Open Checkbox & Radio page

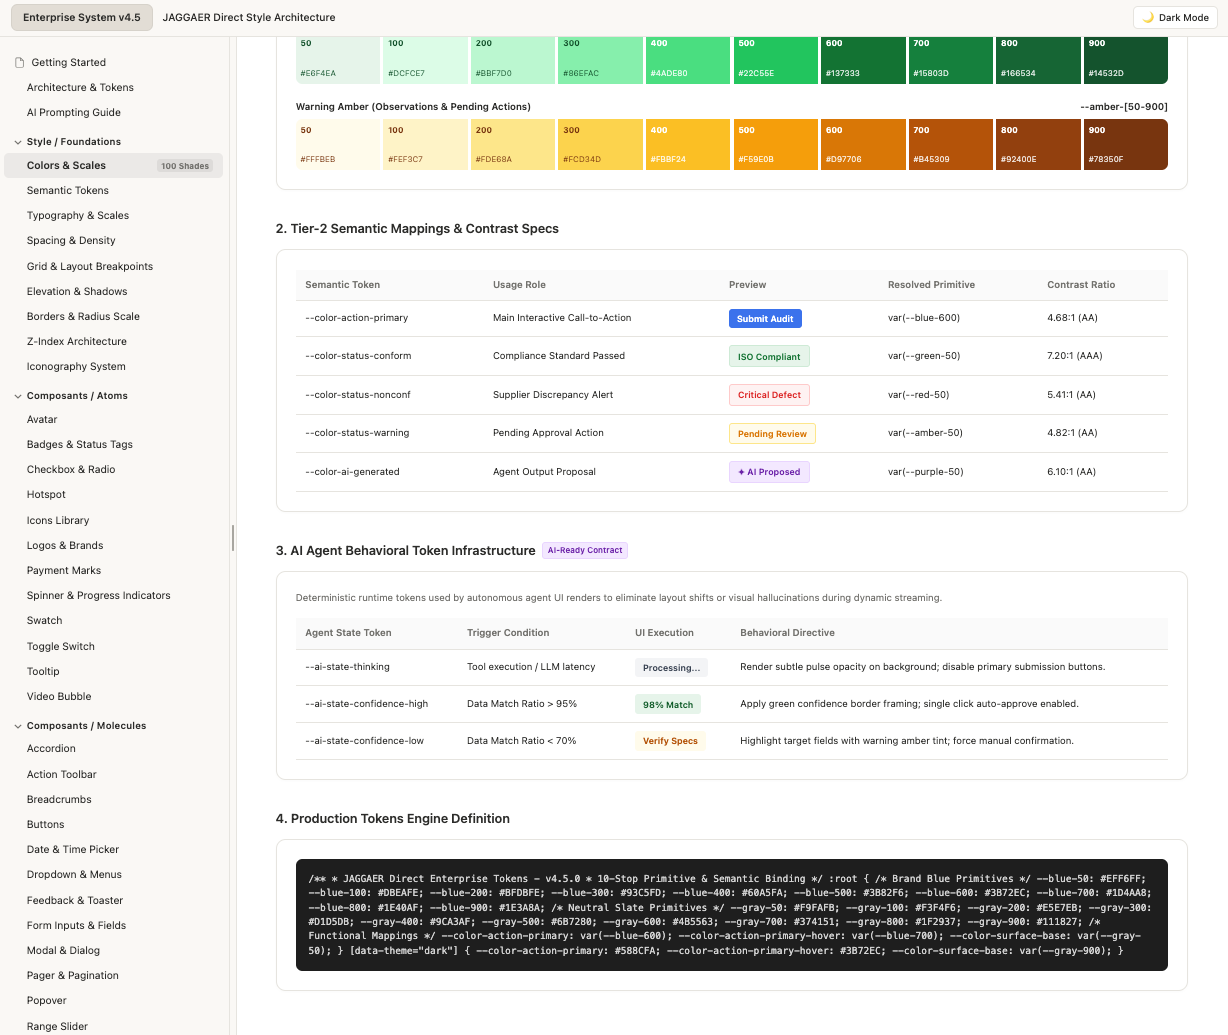coord(71,469)
